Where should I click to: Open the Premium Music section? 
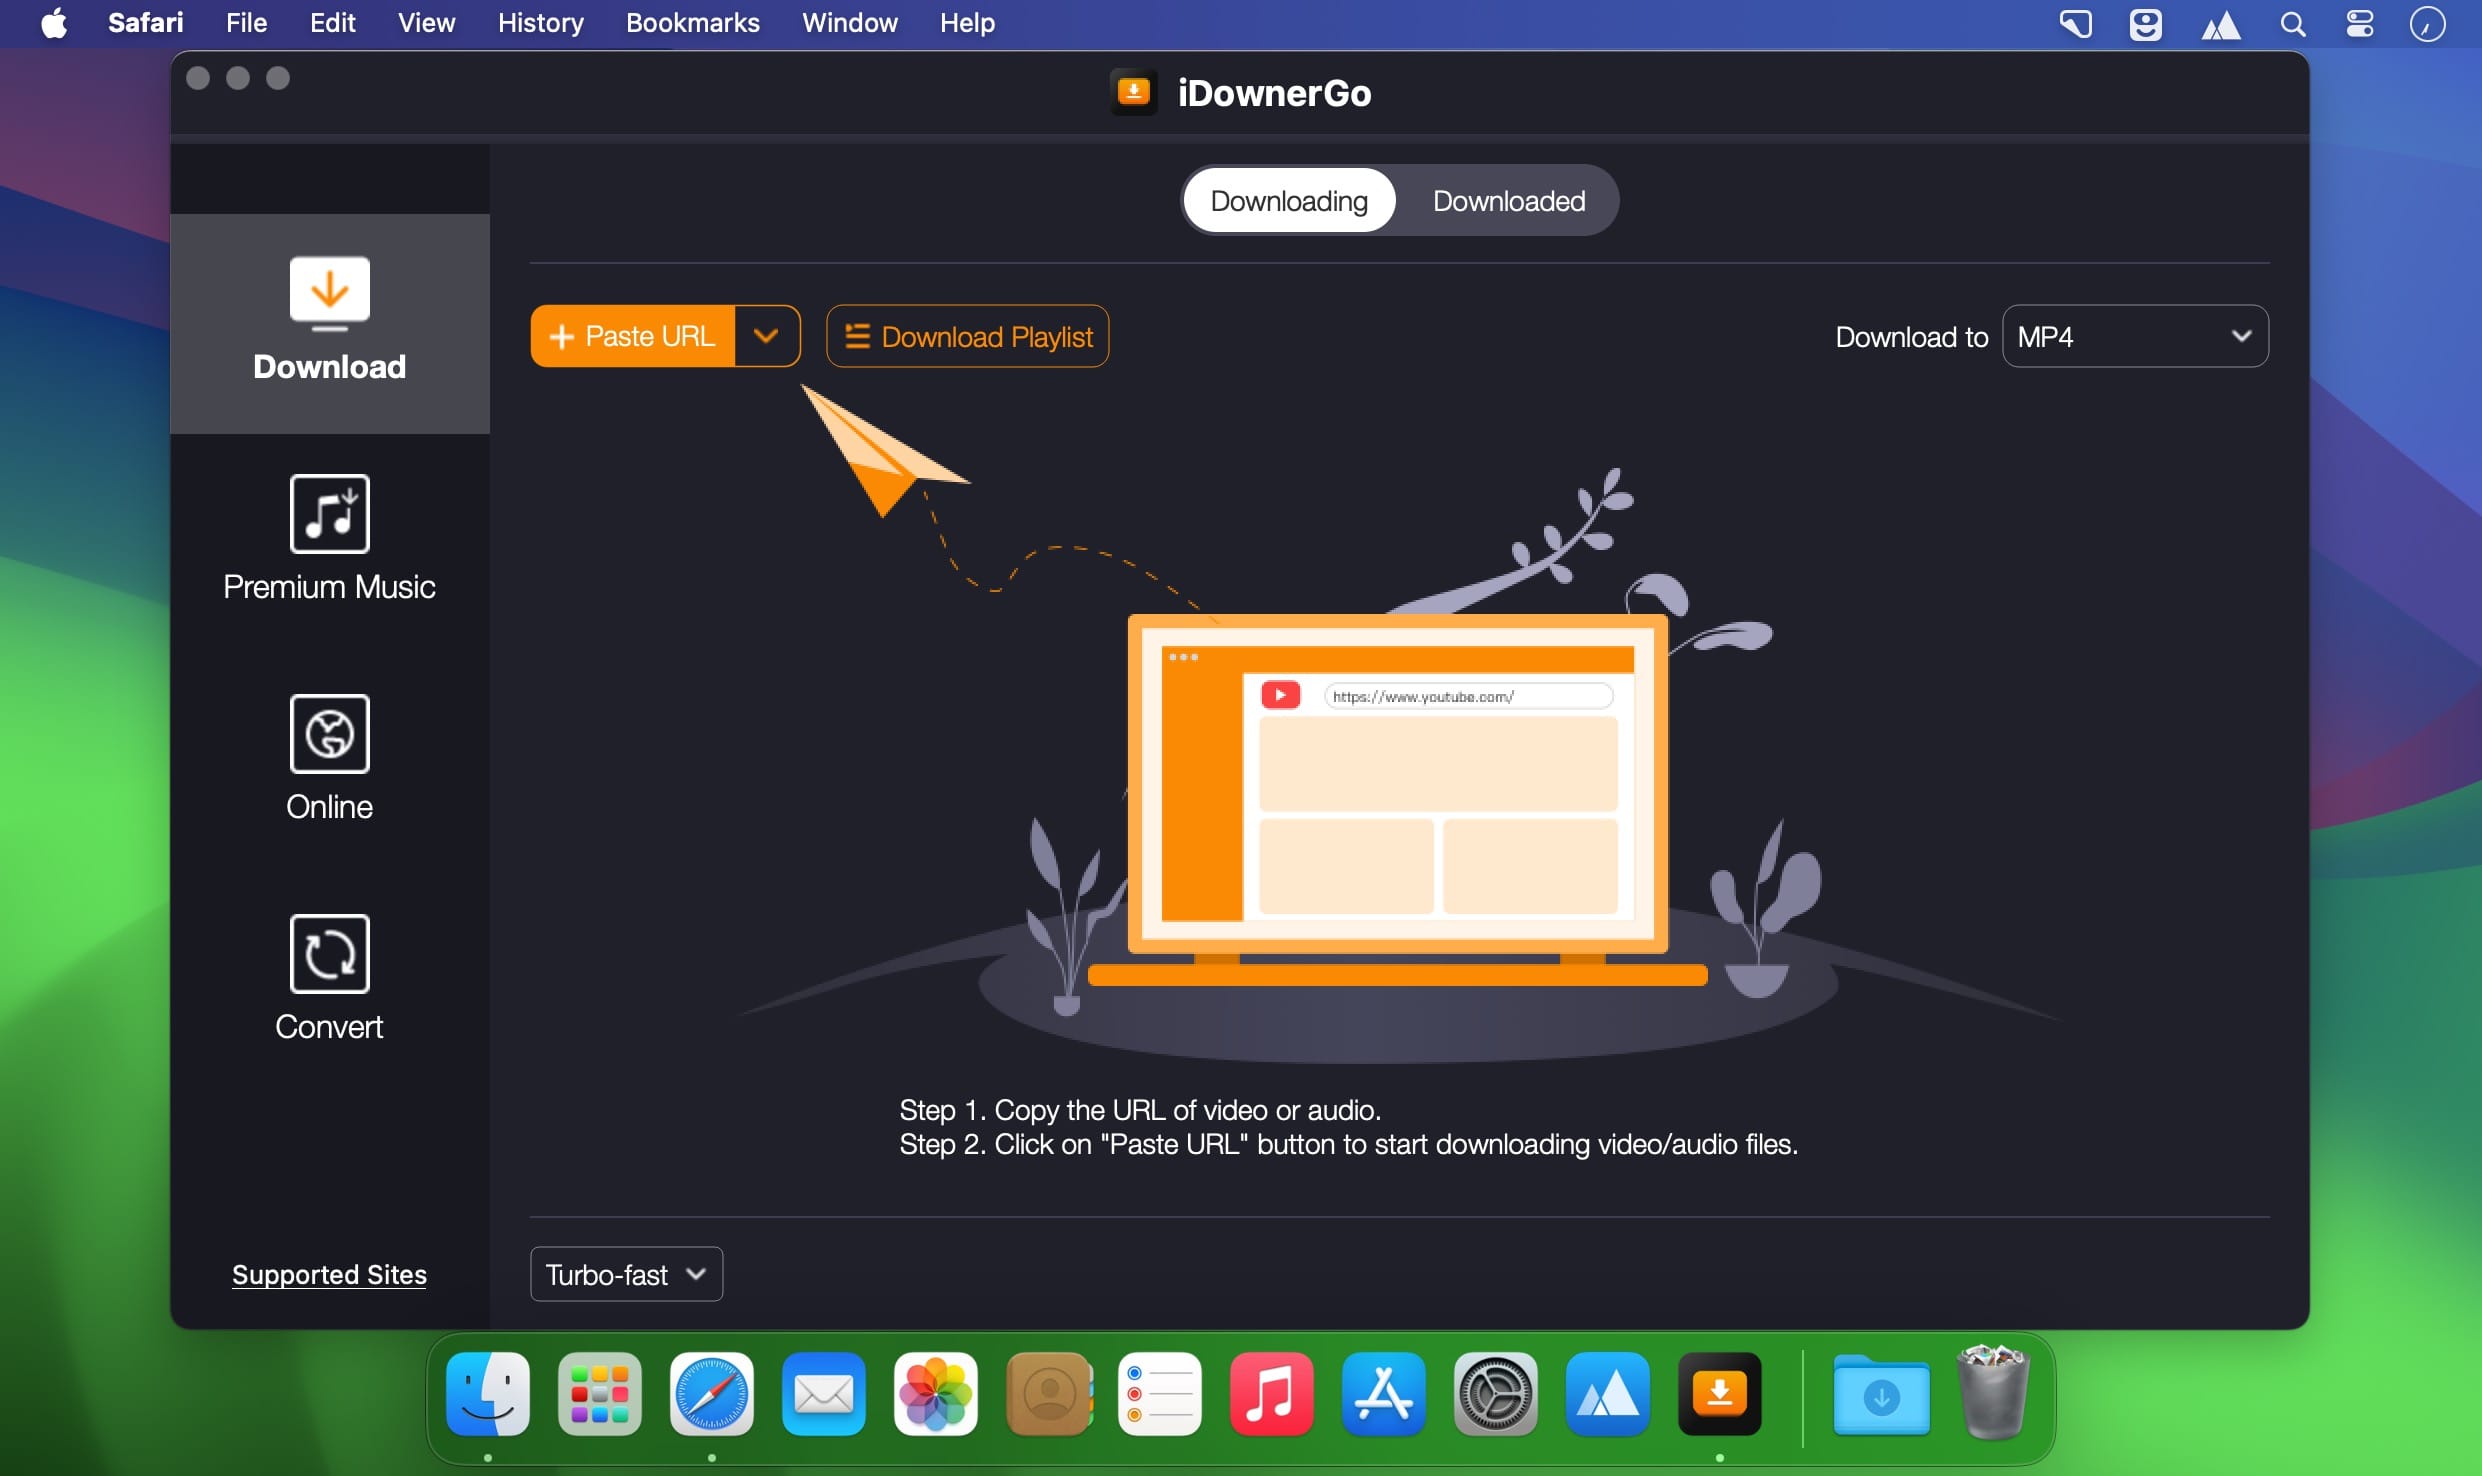[329, 540]
